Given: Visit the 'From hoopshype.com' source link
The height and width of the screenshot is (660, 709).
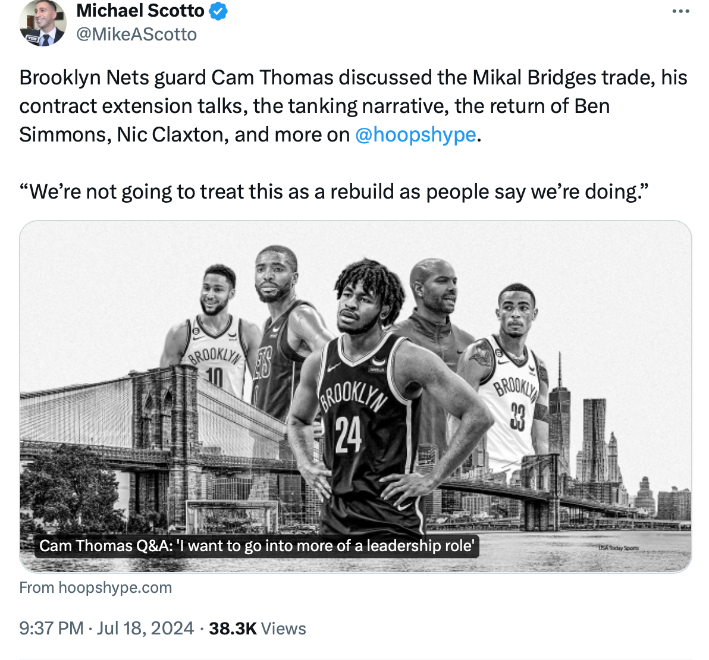Looking at the screenshot, I should pyautogui.click(x=96, y=588).
